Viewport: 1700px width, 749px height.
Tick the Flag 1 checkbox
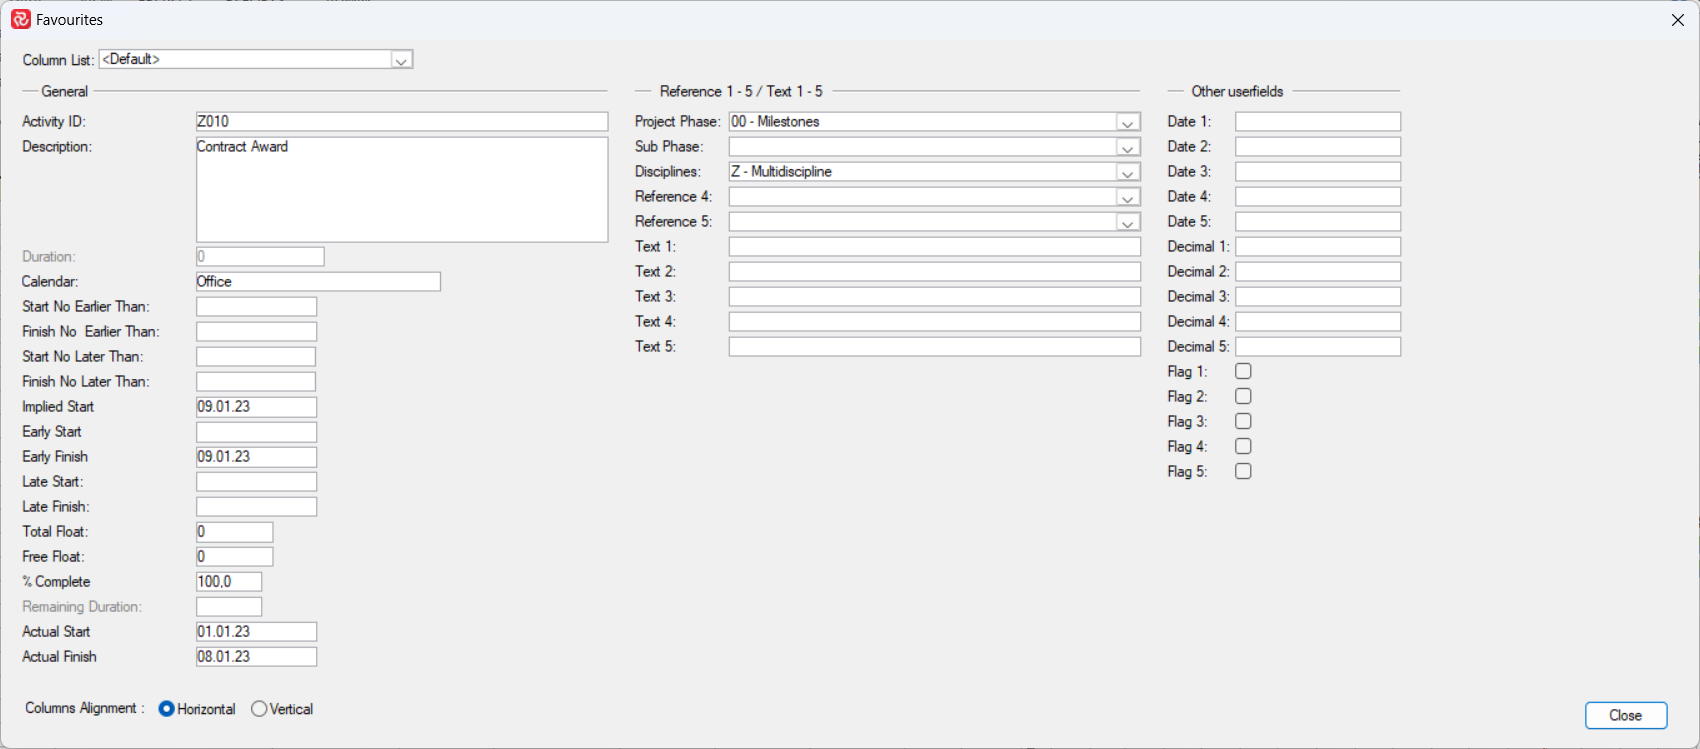1243,371
